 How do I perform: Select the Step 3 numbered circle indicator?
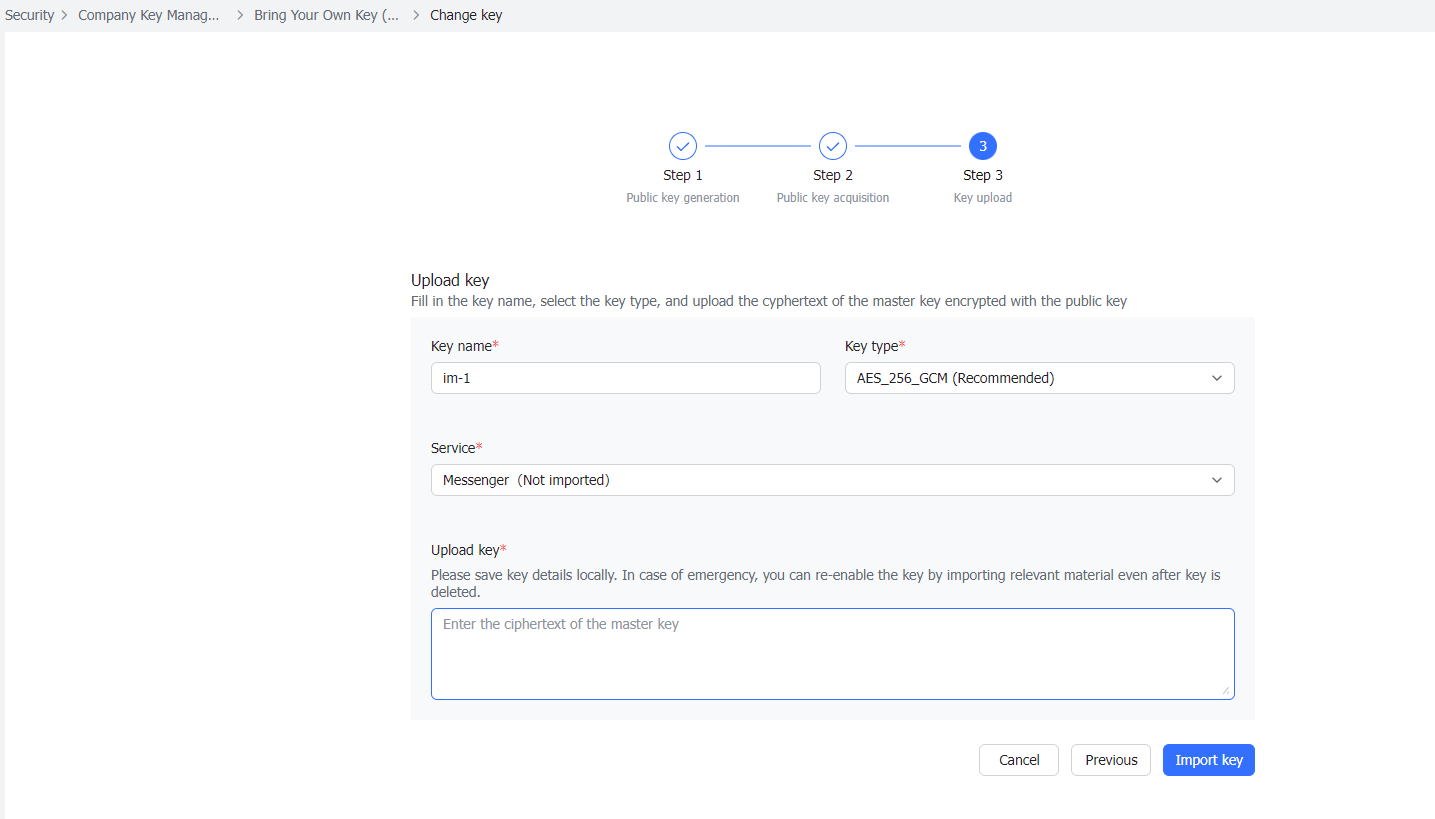point(982,145)
